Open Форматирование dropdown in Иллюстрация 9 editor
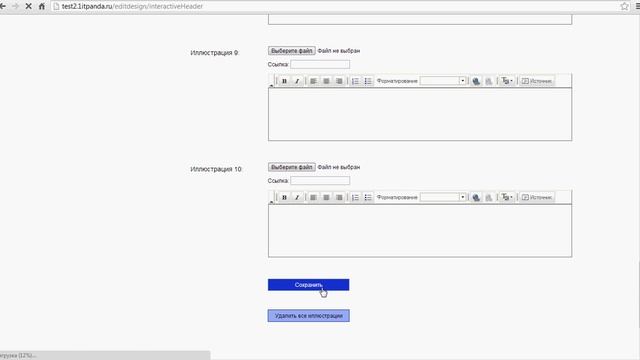Screen dimensions: 640x360 pyautogui.click(x=443, y=81)
